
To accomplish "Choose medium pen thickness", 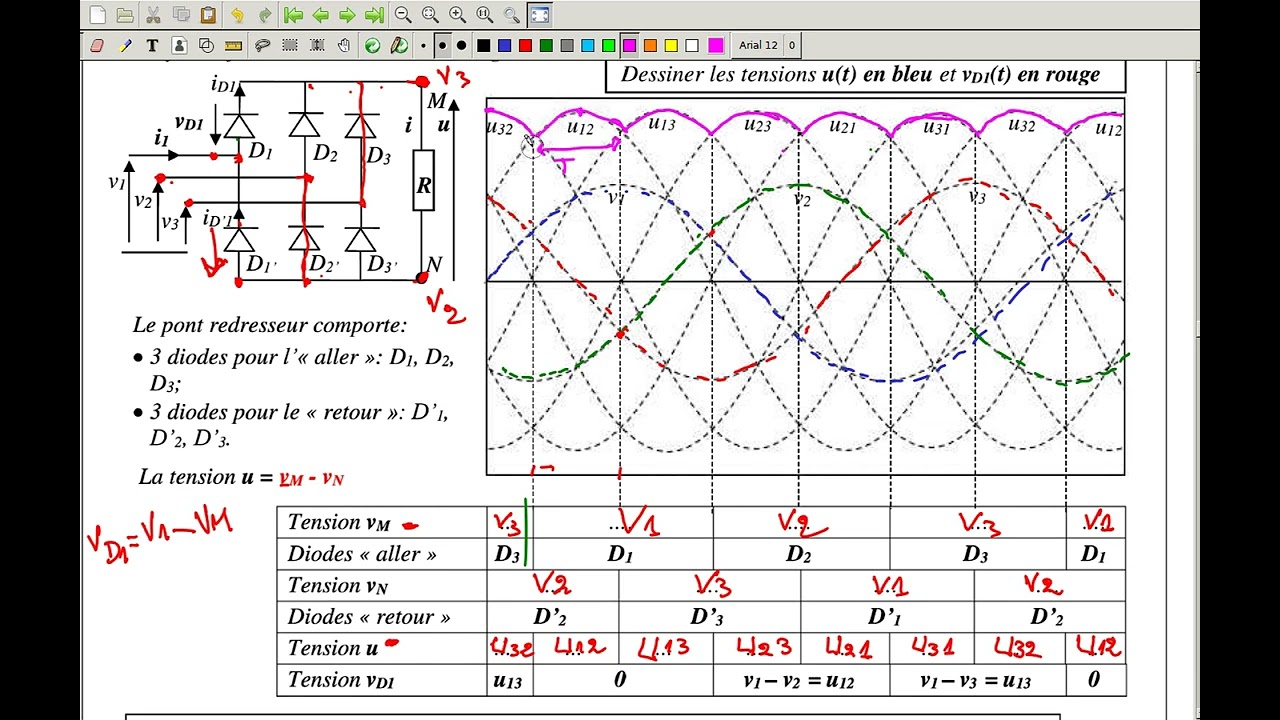I will click(442, 45).
